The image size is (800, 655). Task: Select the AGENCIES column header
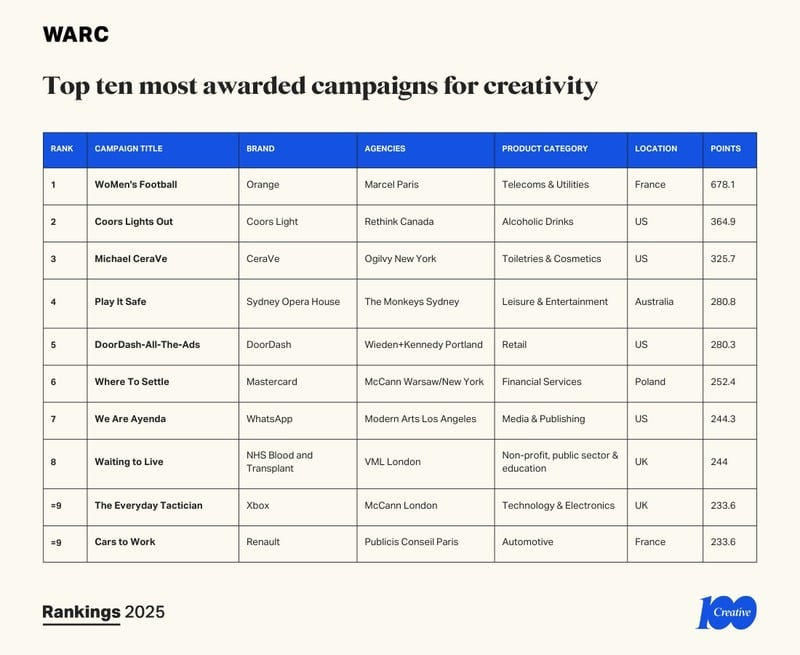(385, 149)
